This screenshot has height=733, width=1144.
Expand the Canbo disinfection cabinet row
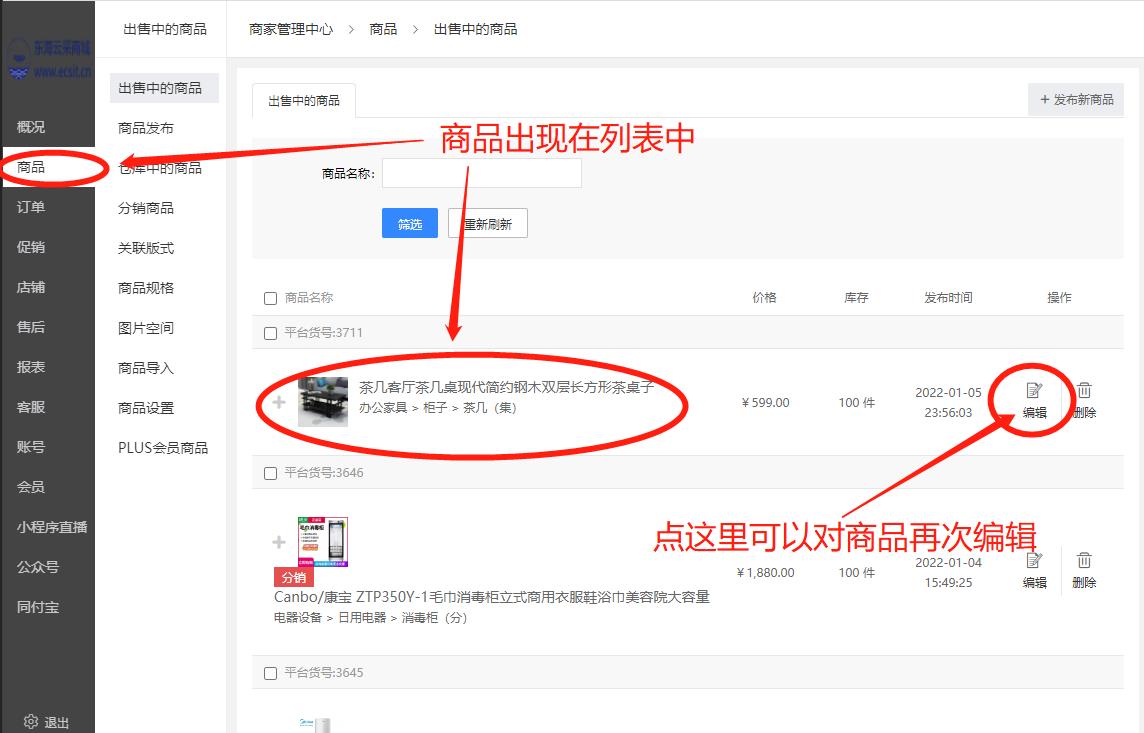(x=279, y=542)
